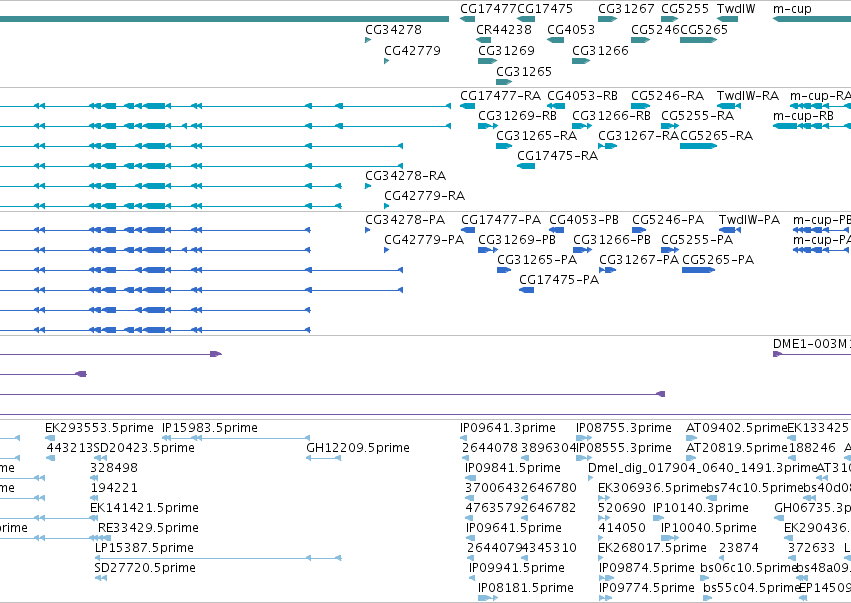The image size is (851, 603).
Task: Select EST label IP09641.3prime
Action: tap(508, 428)
